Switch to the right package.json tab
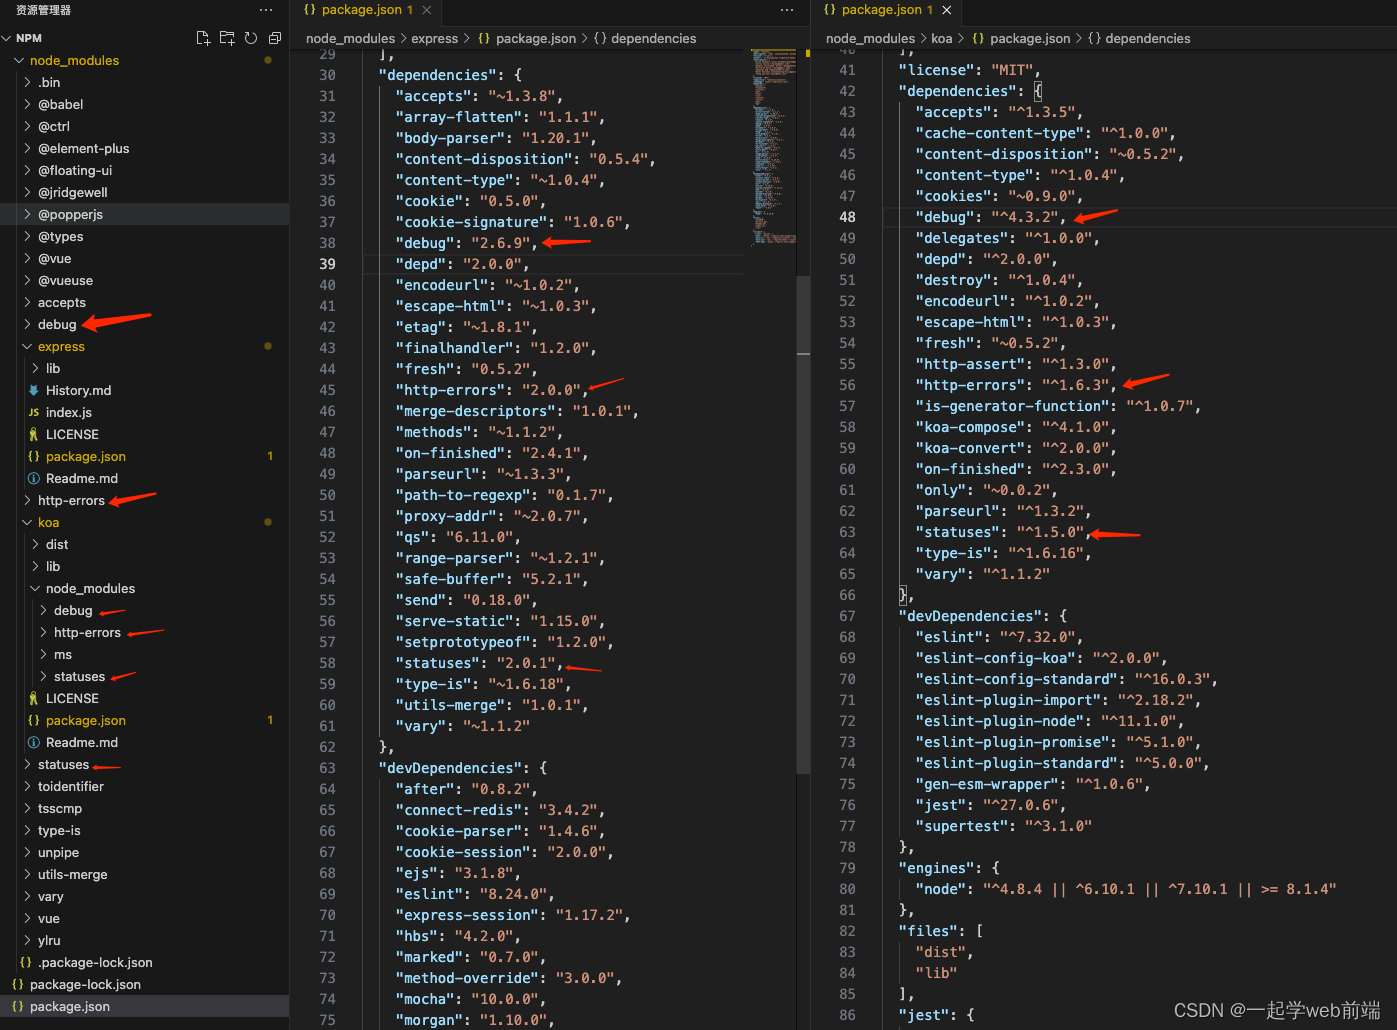1397x1030 pixels. [881, 10]
